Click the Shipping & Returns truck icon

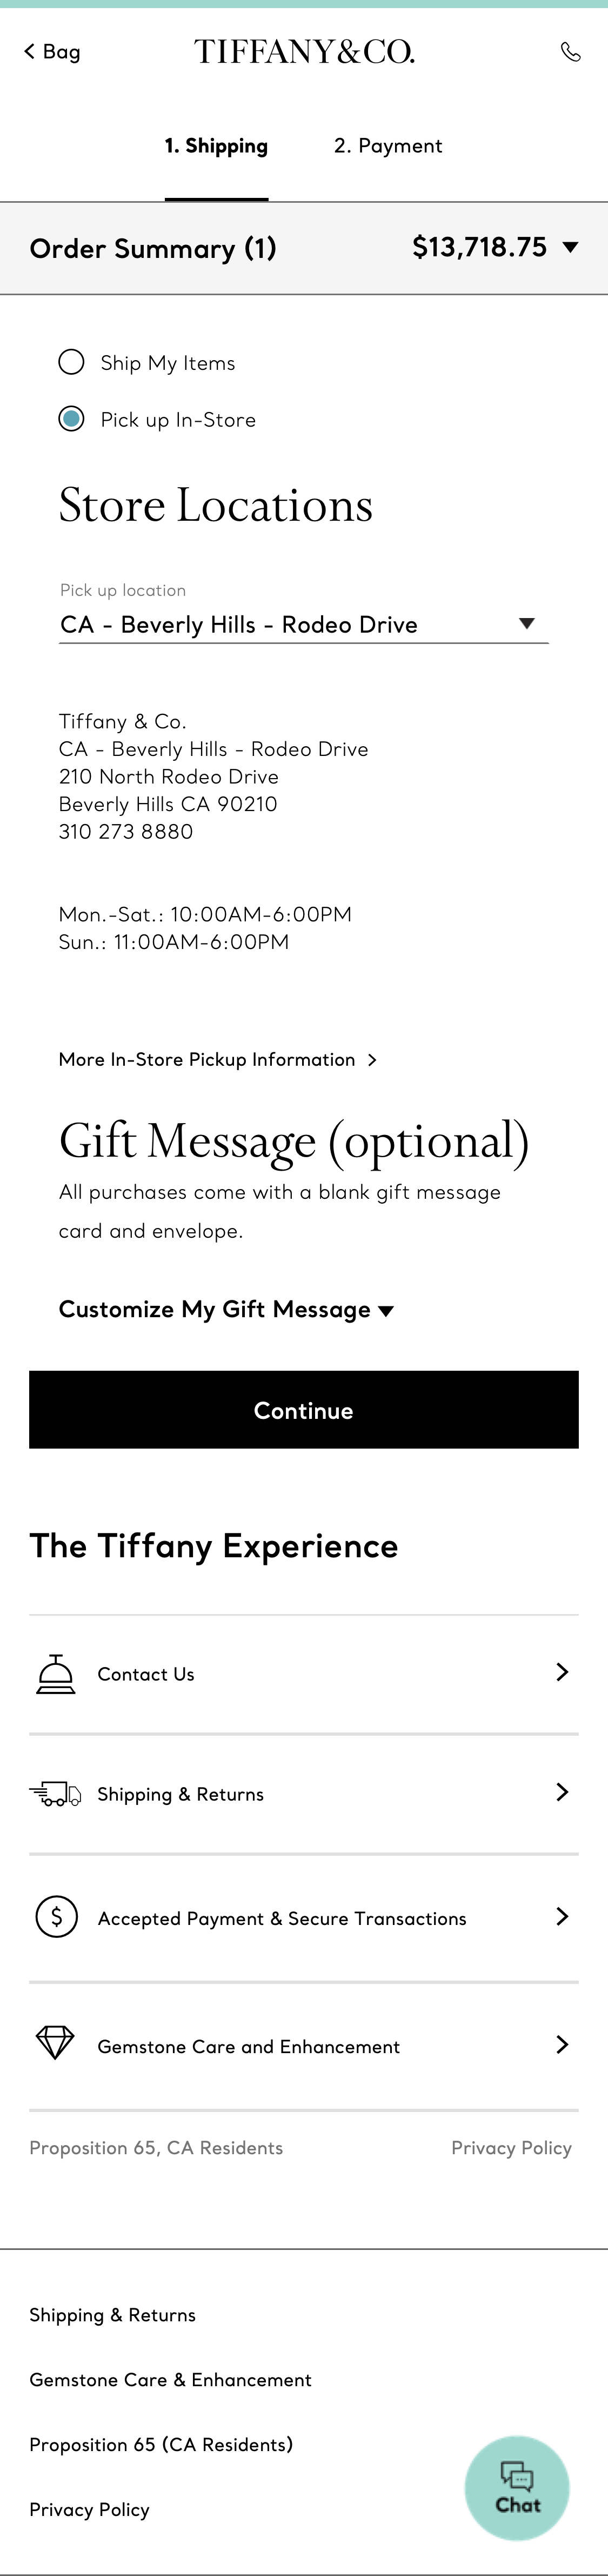[56, 1793]
